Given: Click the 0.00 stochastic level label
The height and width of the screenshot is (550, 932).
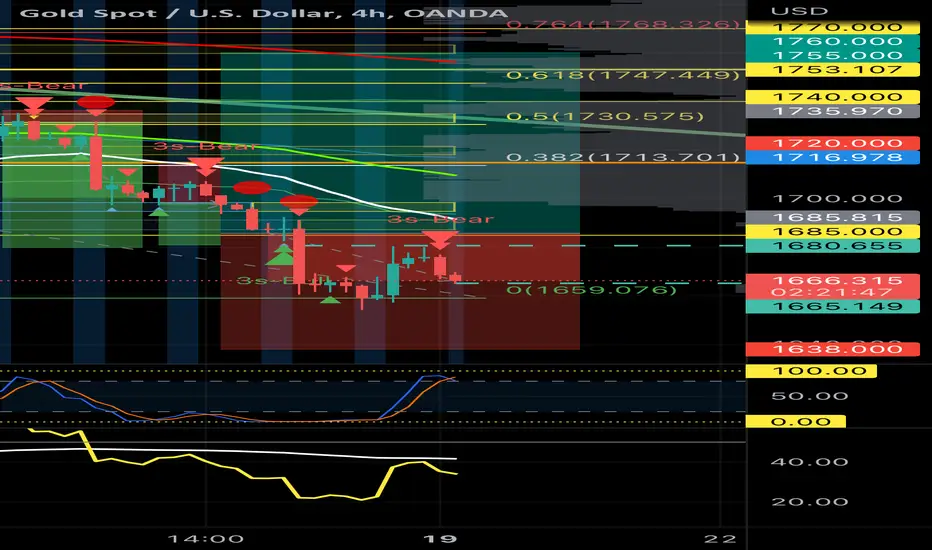Looking at the screenshot, I should [x=795, y=422].
